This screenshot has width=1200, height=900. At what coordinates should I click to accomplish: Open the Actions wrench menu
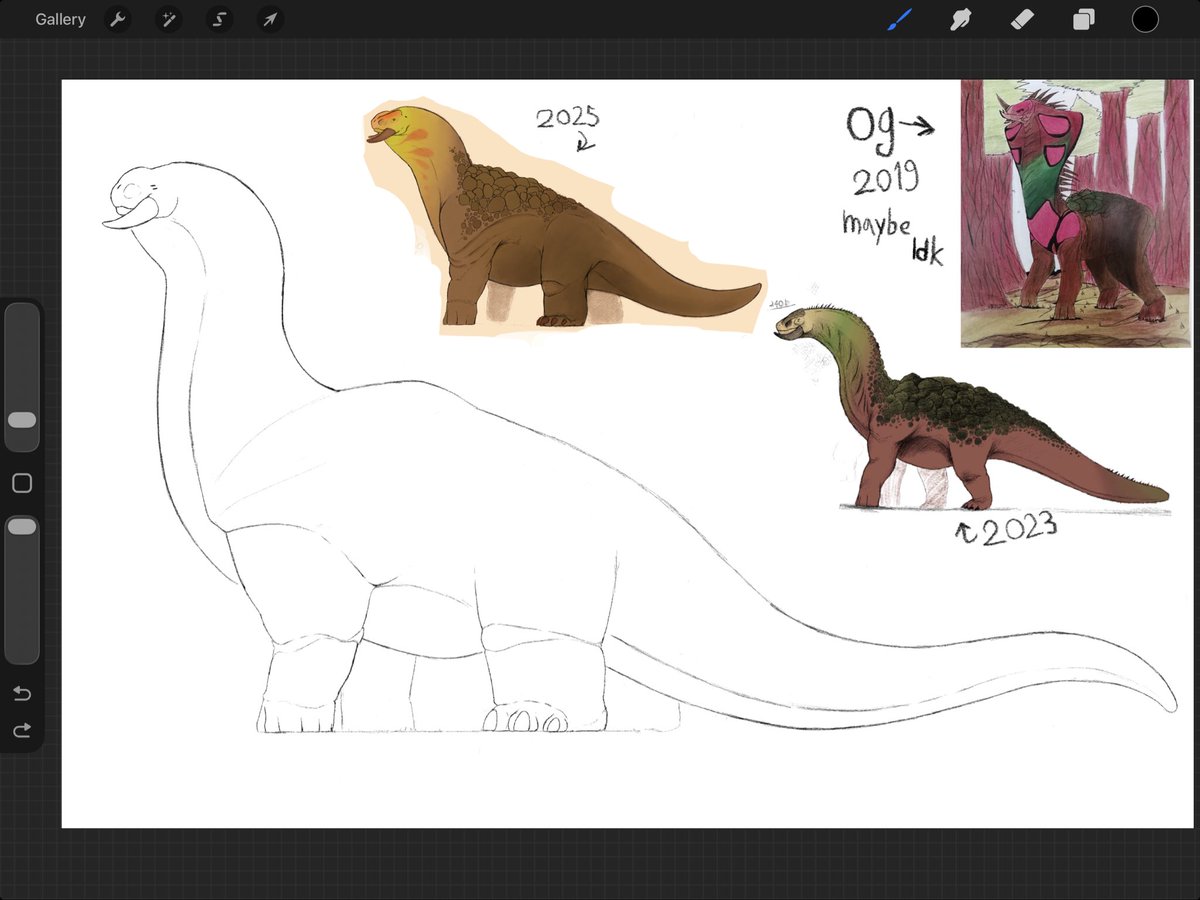118,19
